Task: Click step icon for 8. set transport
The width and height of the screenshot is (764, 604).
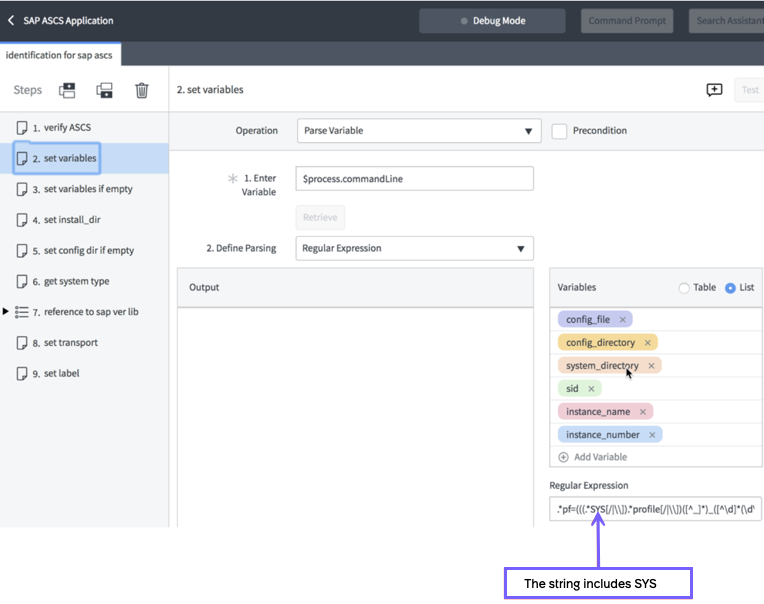Action: [22, 343]
